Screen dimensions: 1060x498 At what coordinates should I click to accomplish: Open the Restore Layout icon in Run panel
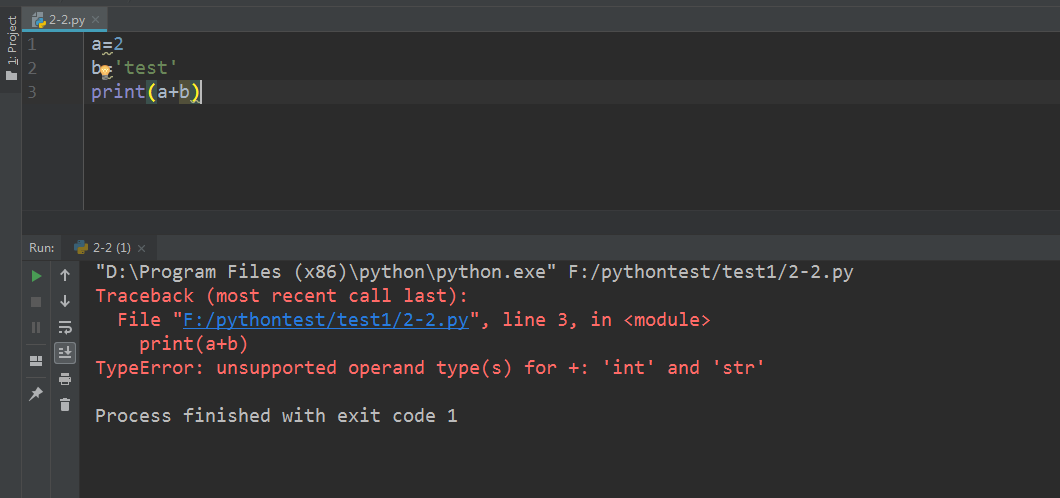[x=37, y=361]
